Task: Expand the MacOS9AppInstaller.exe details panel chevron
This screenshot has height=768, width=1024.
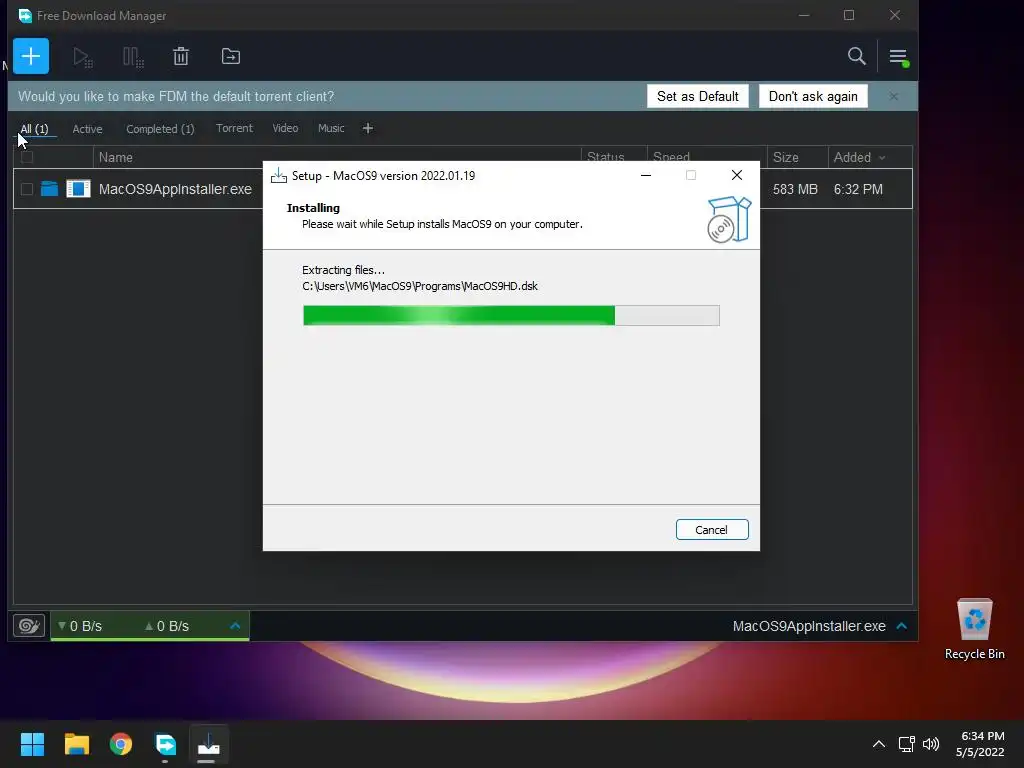Action: point(902,626)
